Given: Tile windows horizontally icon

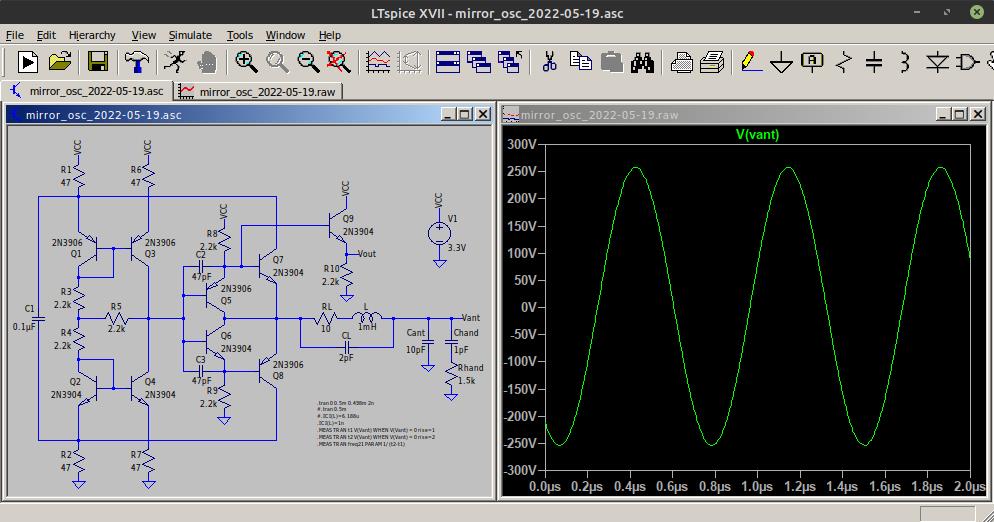Looking at the screenshot, I should coord(448,62).
